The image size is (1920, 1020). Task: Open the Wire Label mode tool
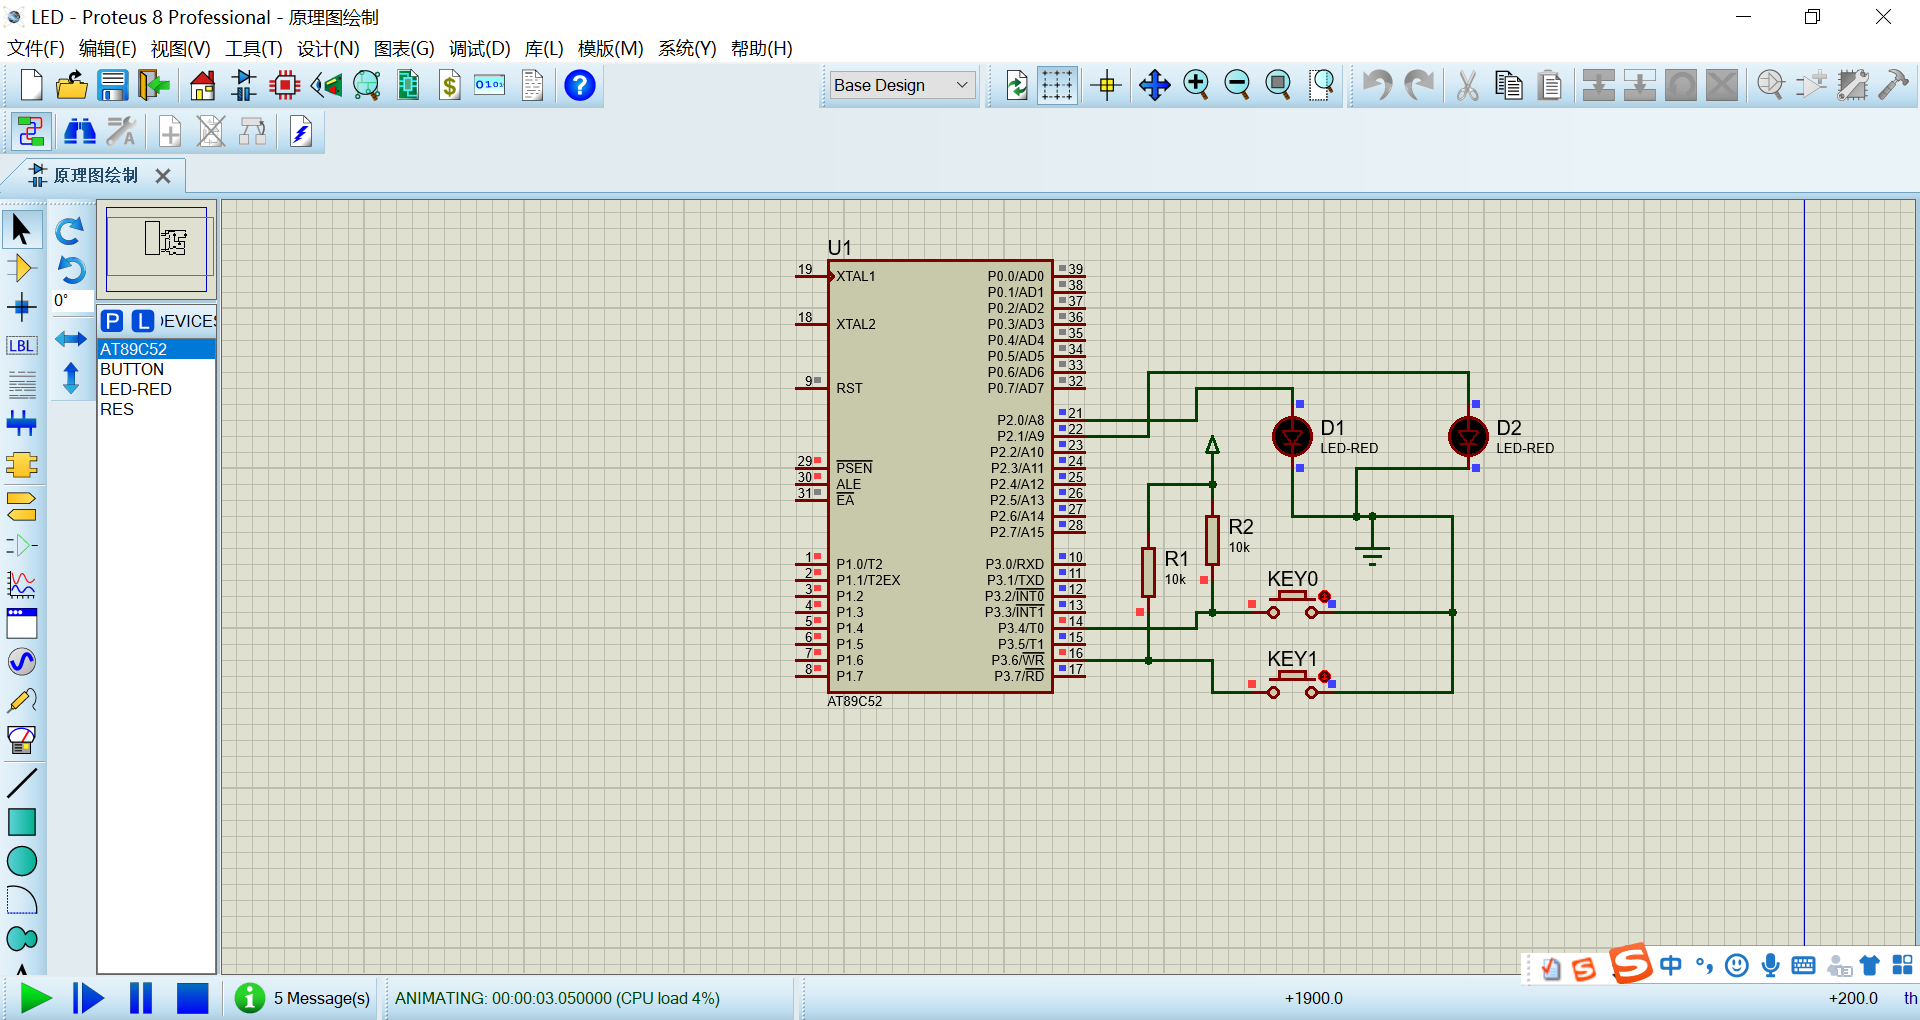click(22, 346)
